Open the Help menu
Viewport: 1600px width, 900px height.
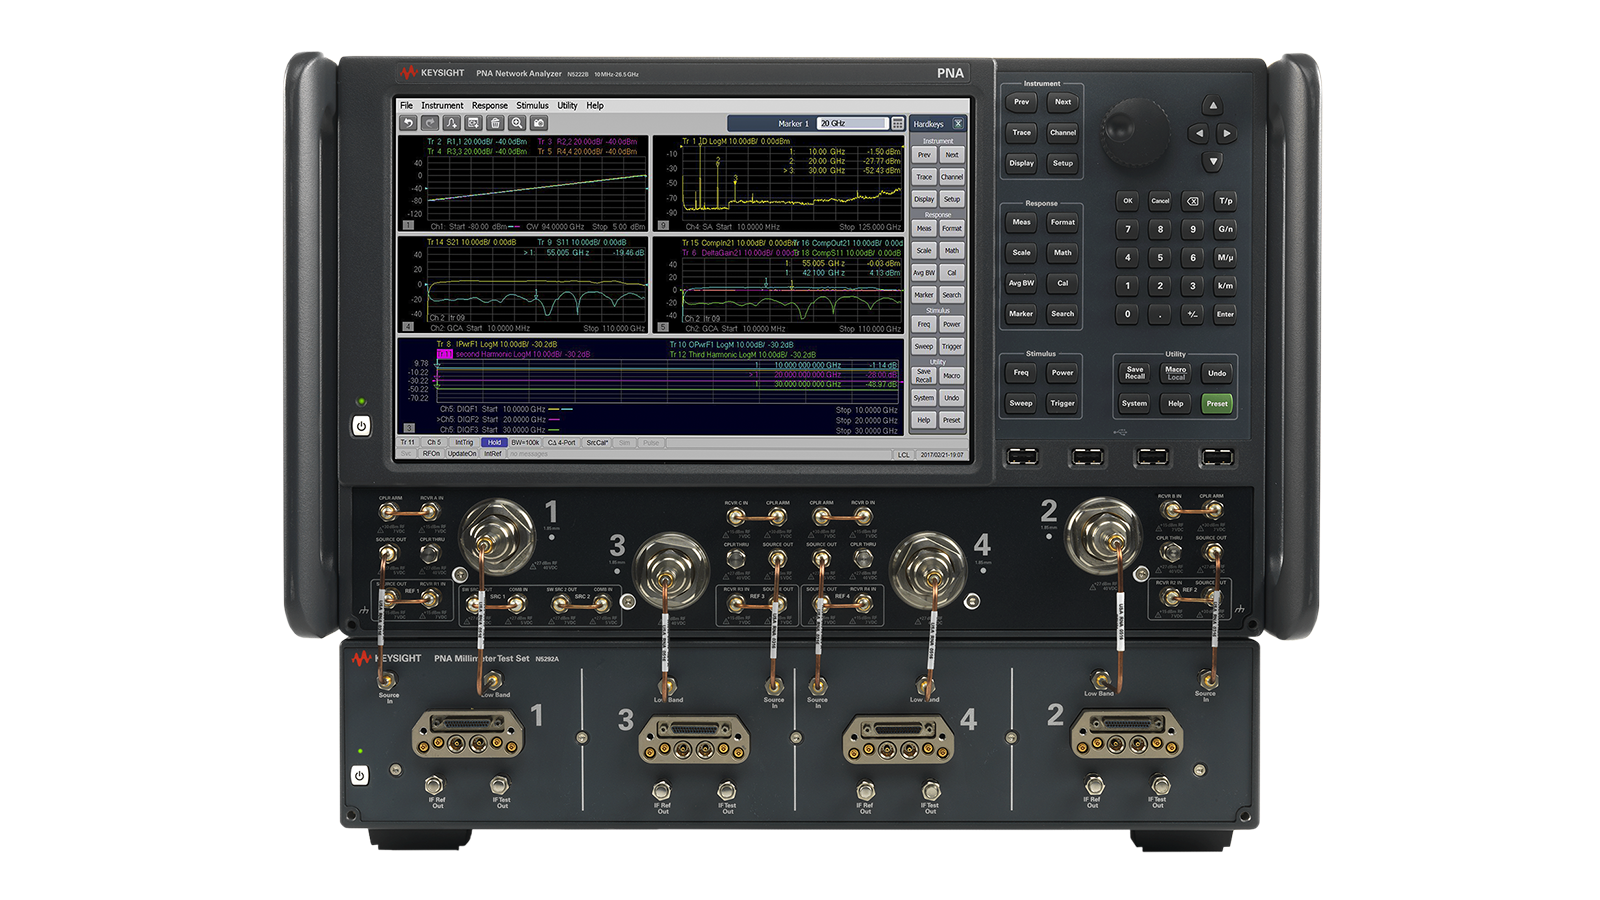(595, 105)
